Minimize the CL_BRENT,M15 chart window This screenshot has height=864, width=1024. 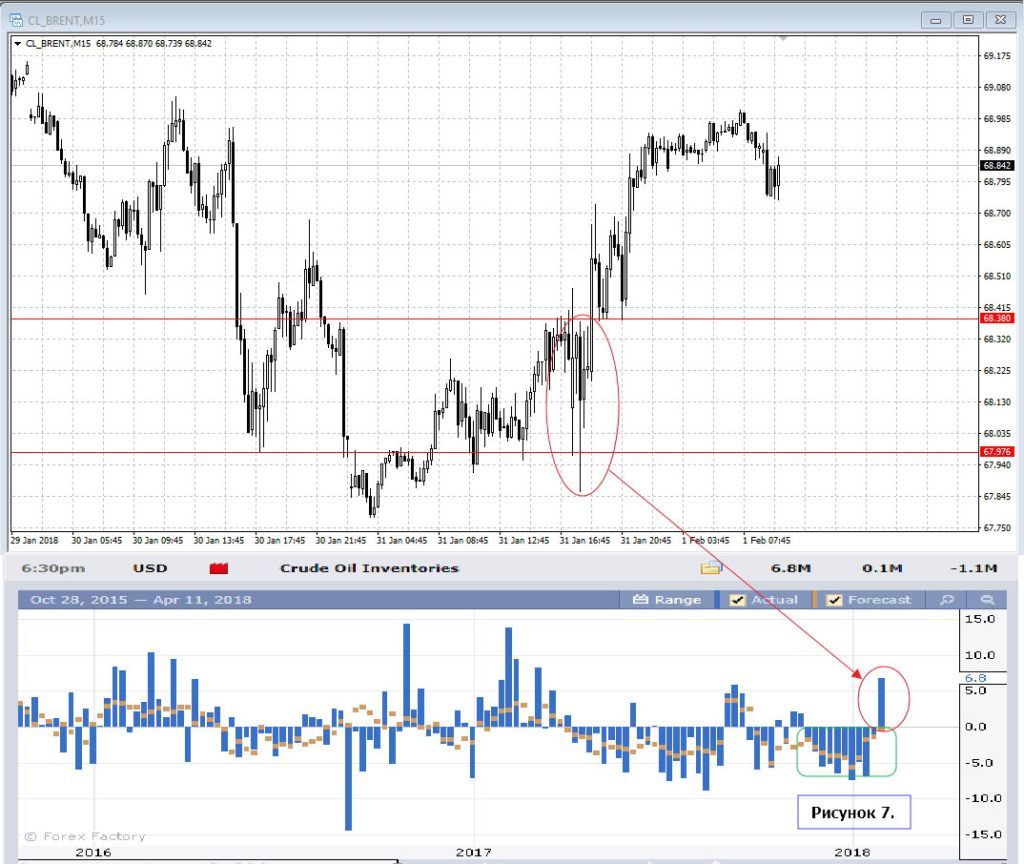[x=937, y=19]
